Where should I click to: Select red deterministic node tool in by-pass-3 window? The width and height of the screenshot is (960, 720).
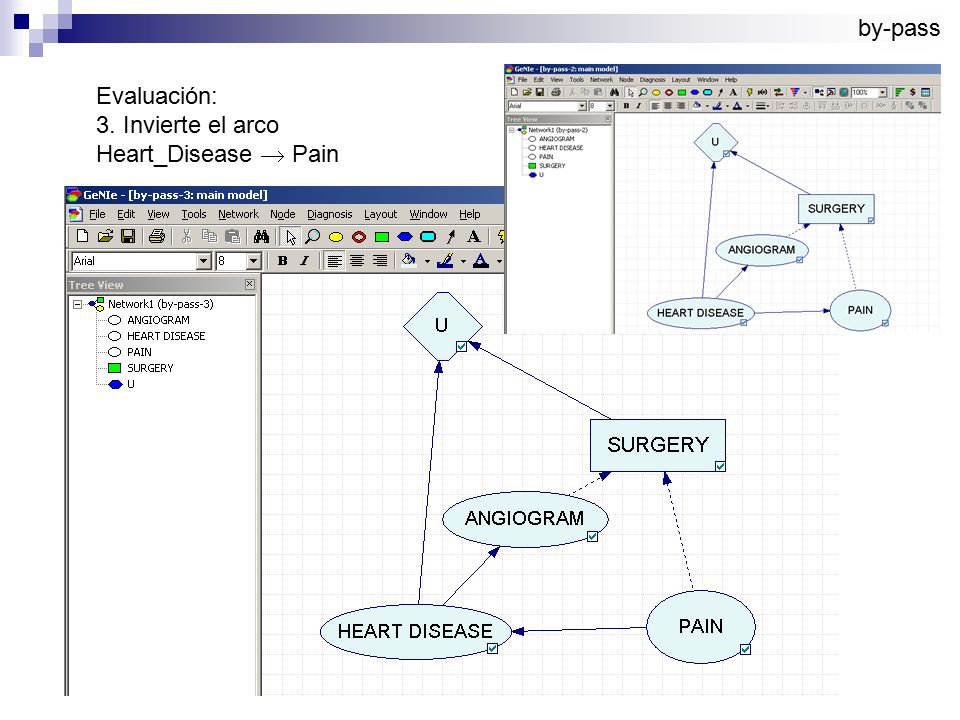(x=359, y=237)
